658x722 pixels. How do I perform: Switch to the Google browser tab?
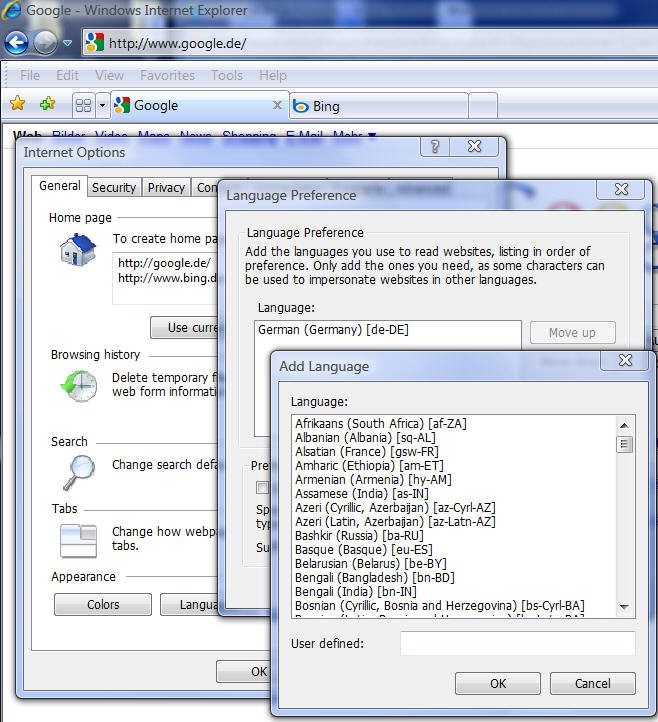click(x=200, y=106)
